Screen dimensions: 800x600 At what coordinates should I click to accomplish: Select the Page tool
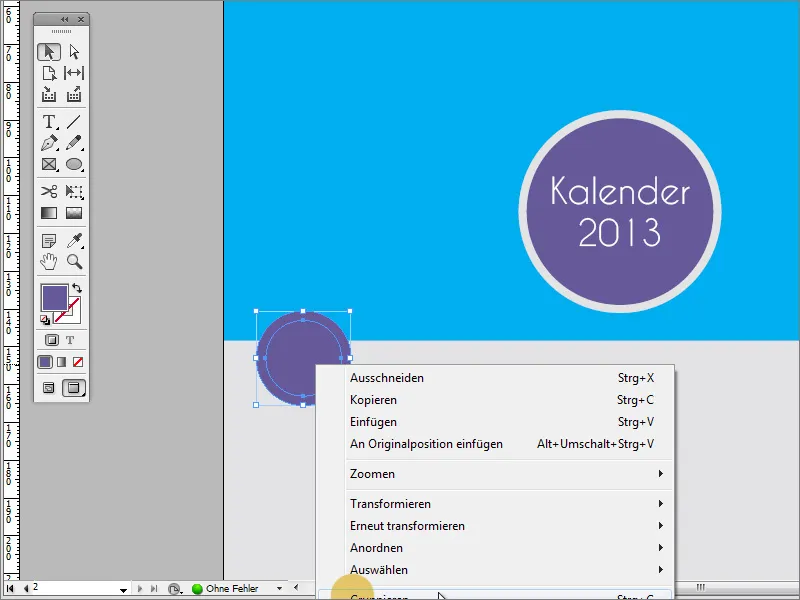[49, 73]
